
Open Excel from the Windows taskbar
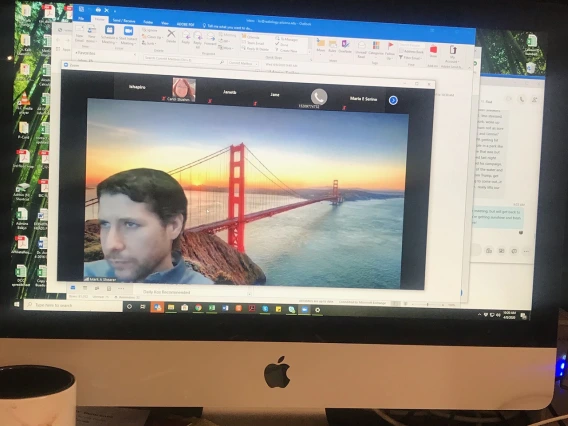point(212,308)
